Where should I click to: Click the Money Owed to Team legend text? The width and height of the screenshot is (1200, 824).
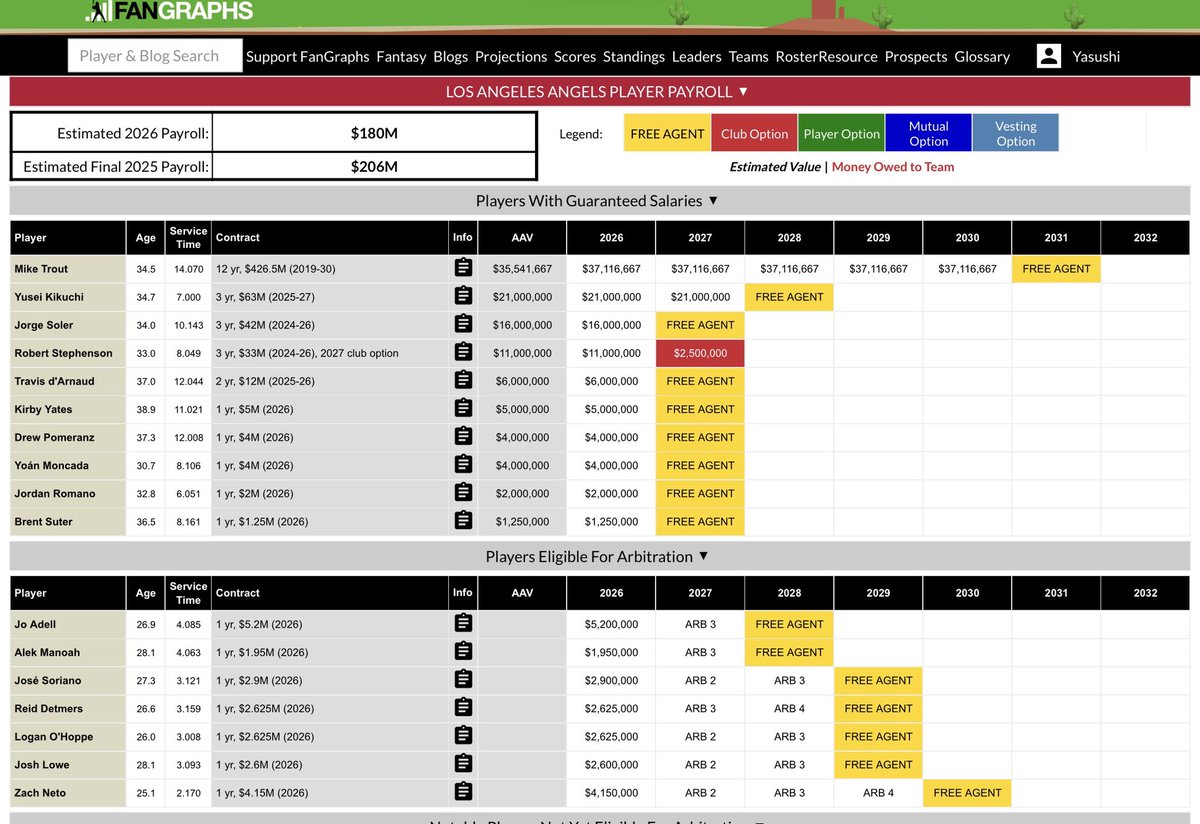[893, 167]
